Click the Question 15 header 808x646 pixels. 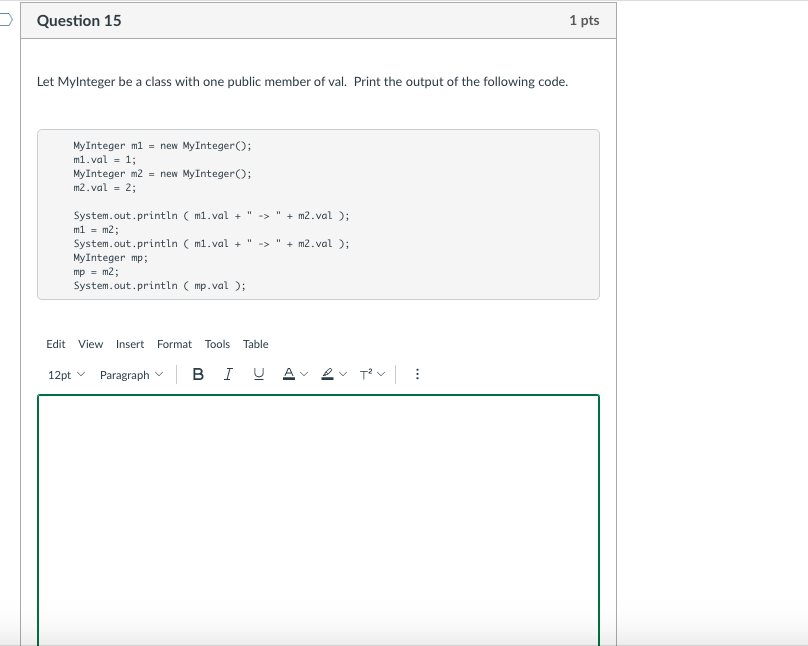pos(78,20)
